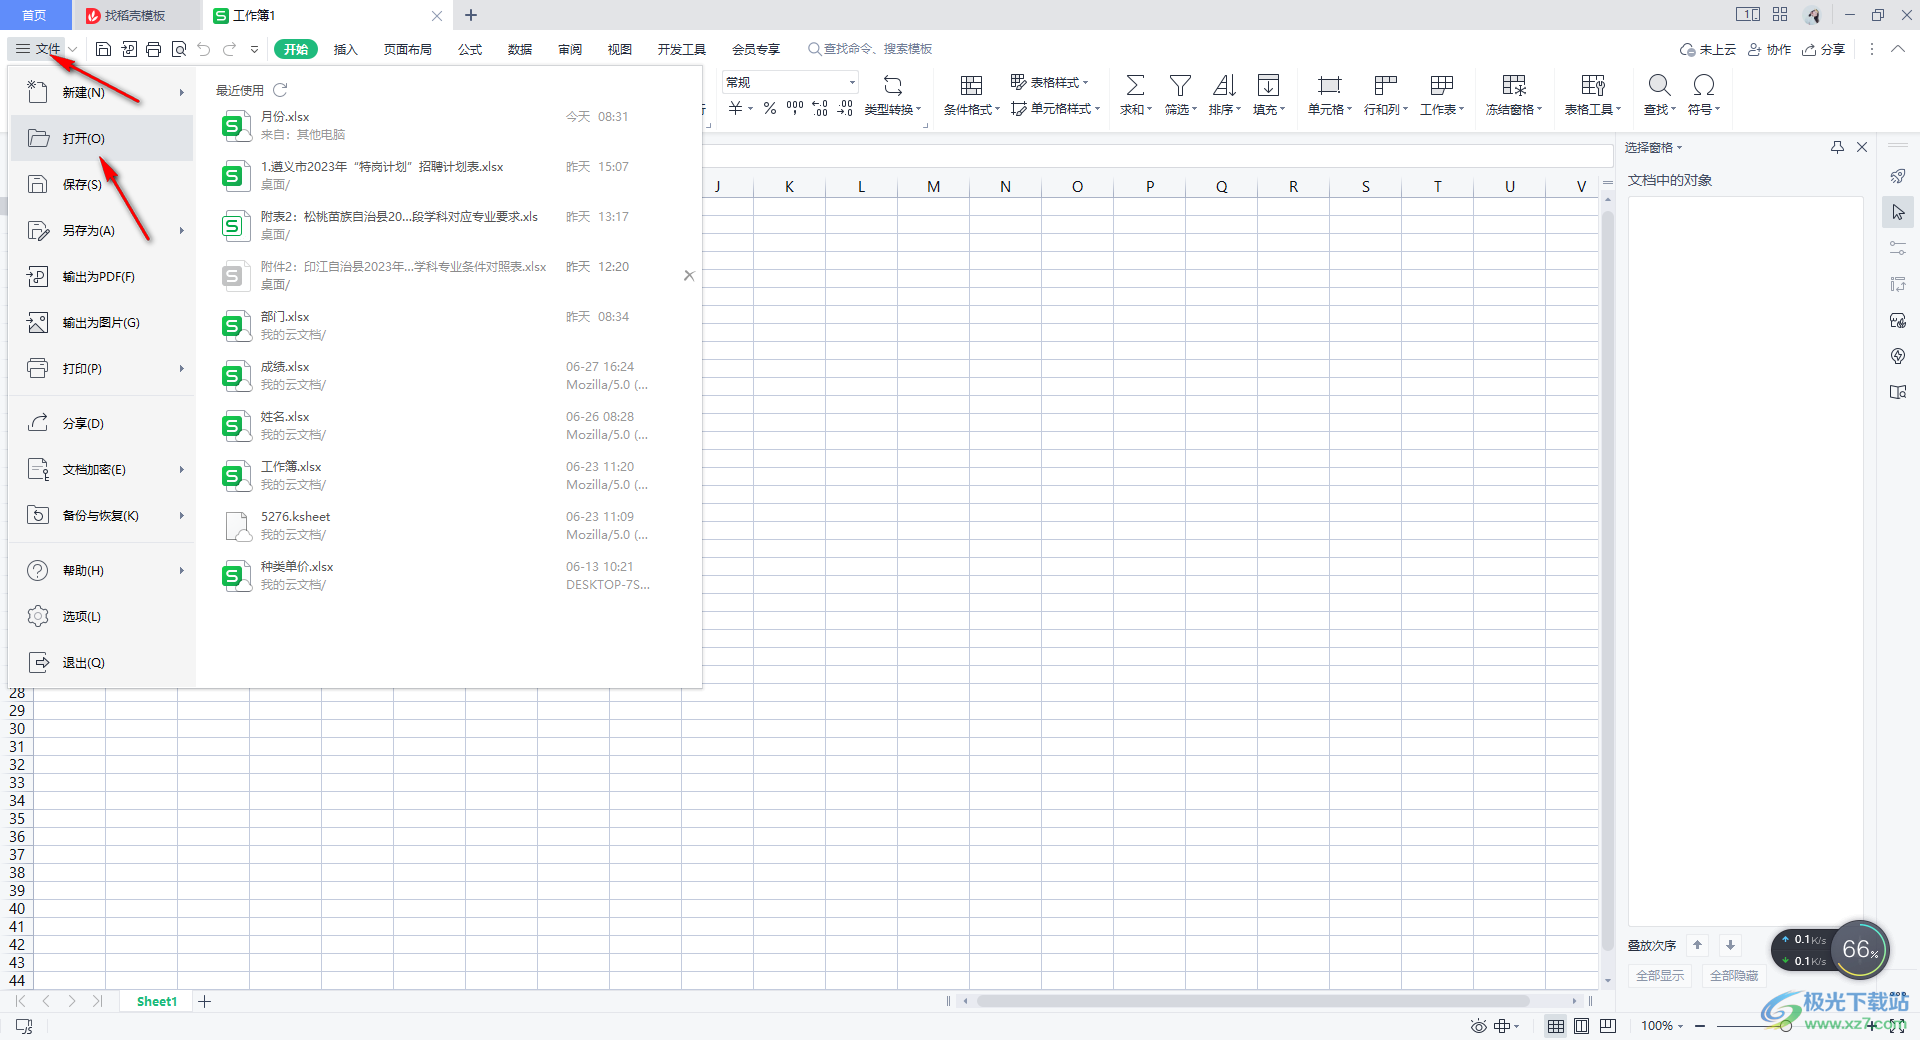This screenshot has height=1040, width=1920.
Task: Click the redo arrow icon
Action: [x=229, y=49]
